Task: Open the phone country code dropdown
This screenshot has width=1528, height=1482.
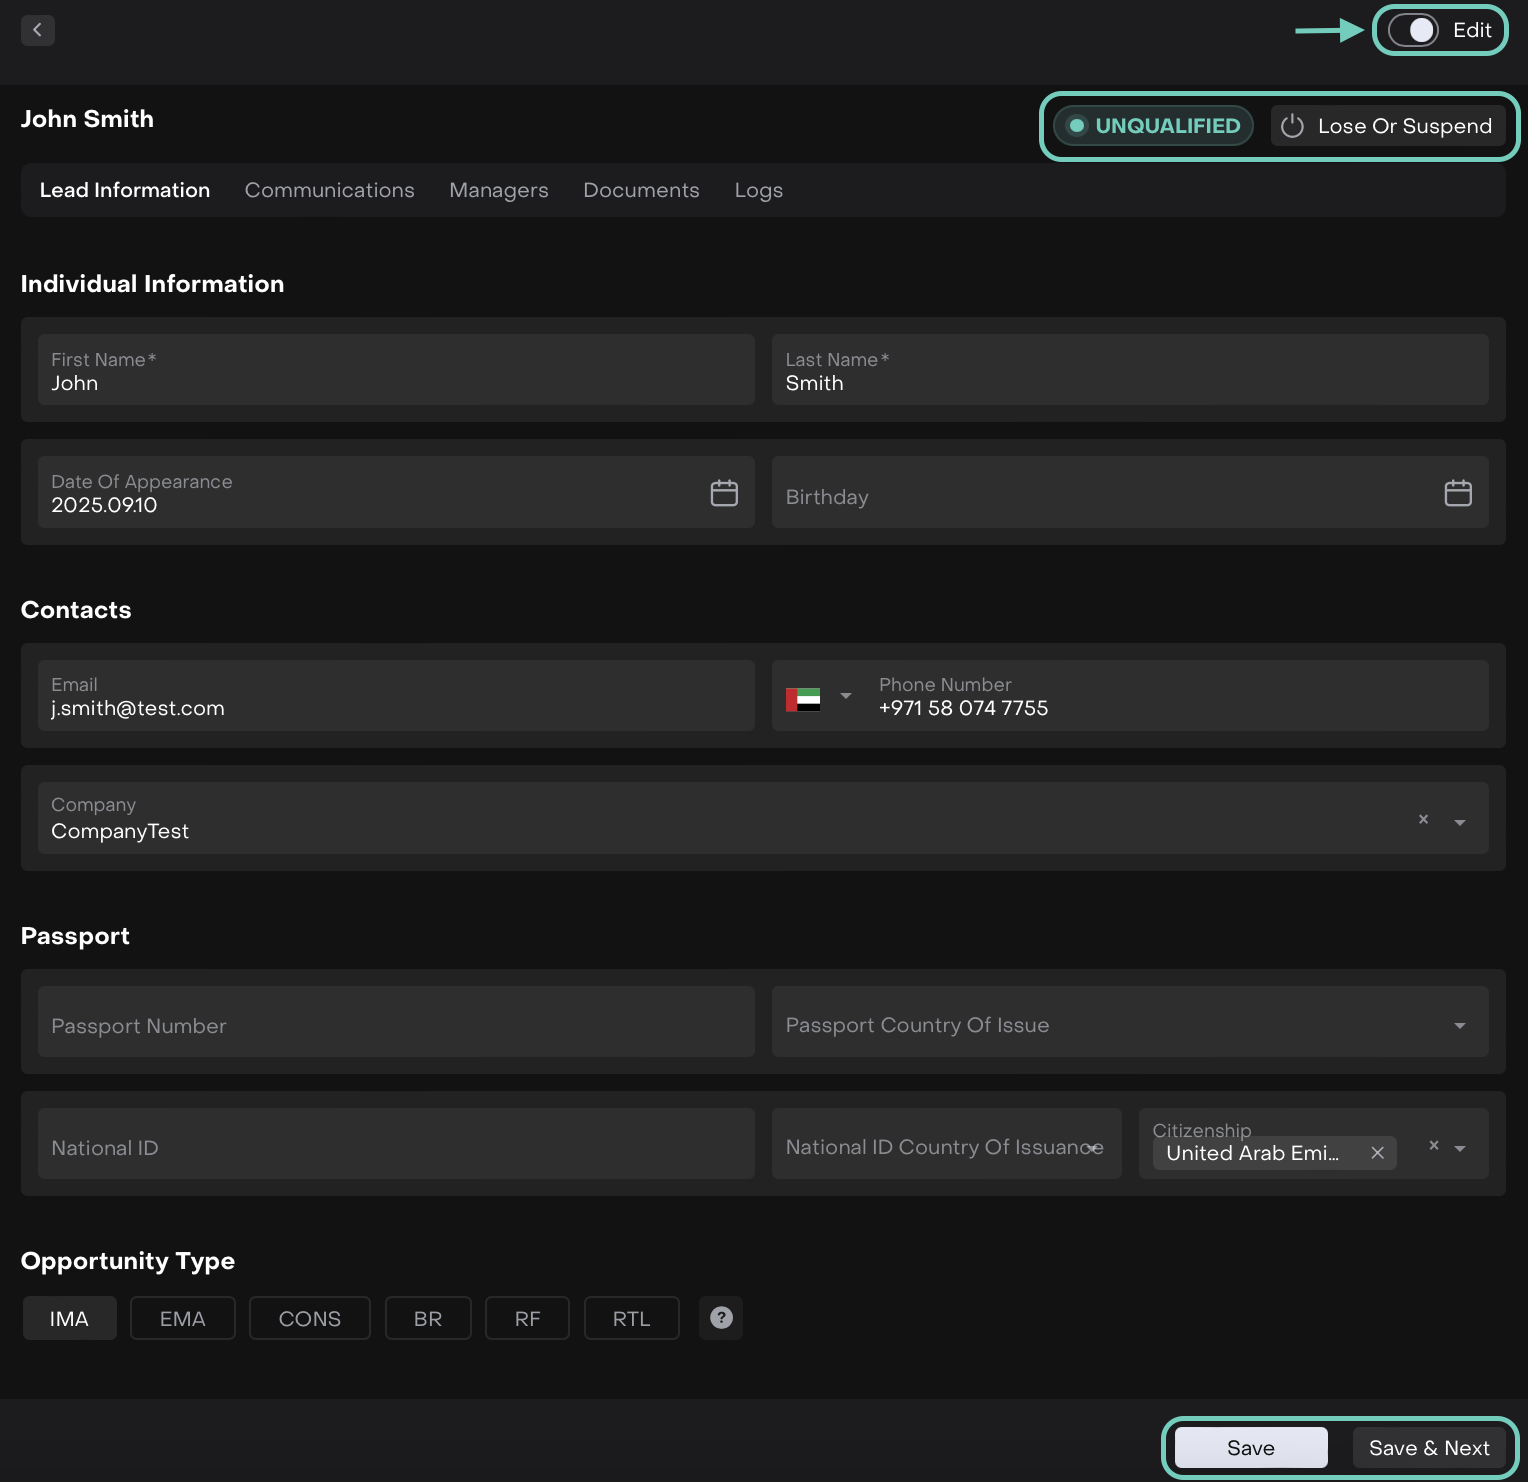Action: pyautogui.click(x=846, y=696)
